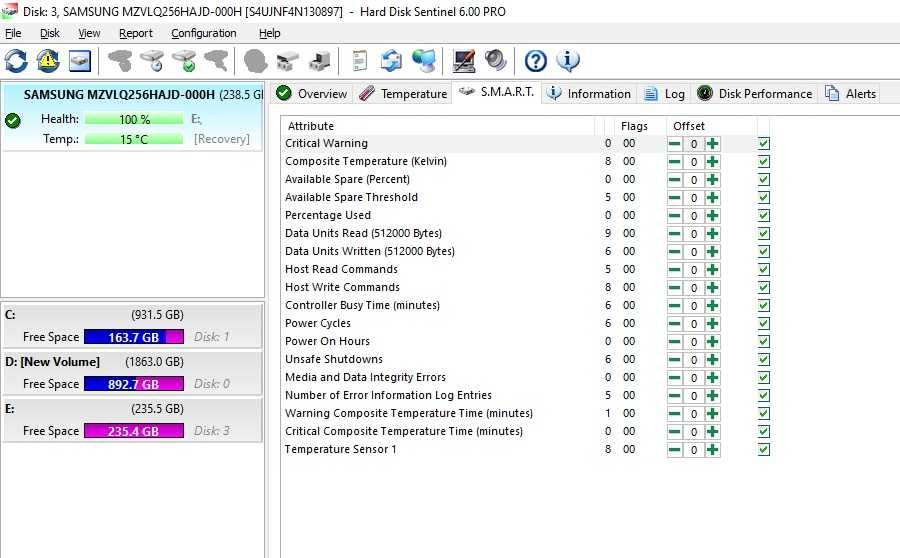Click the Controller Busy Time offset field
This screenshot has width=900, height=558.
(x=693, y=306)
